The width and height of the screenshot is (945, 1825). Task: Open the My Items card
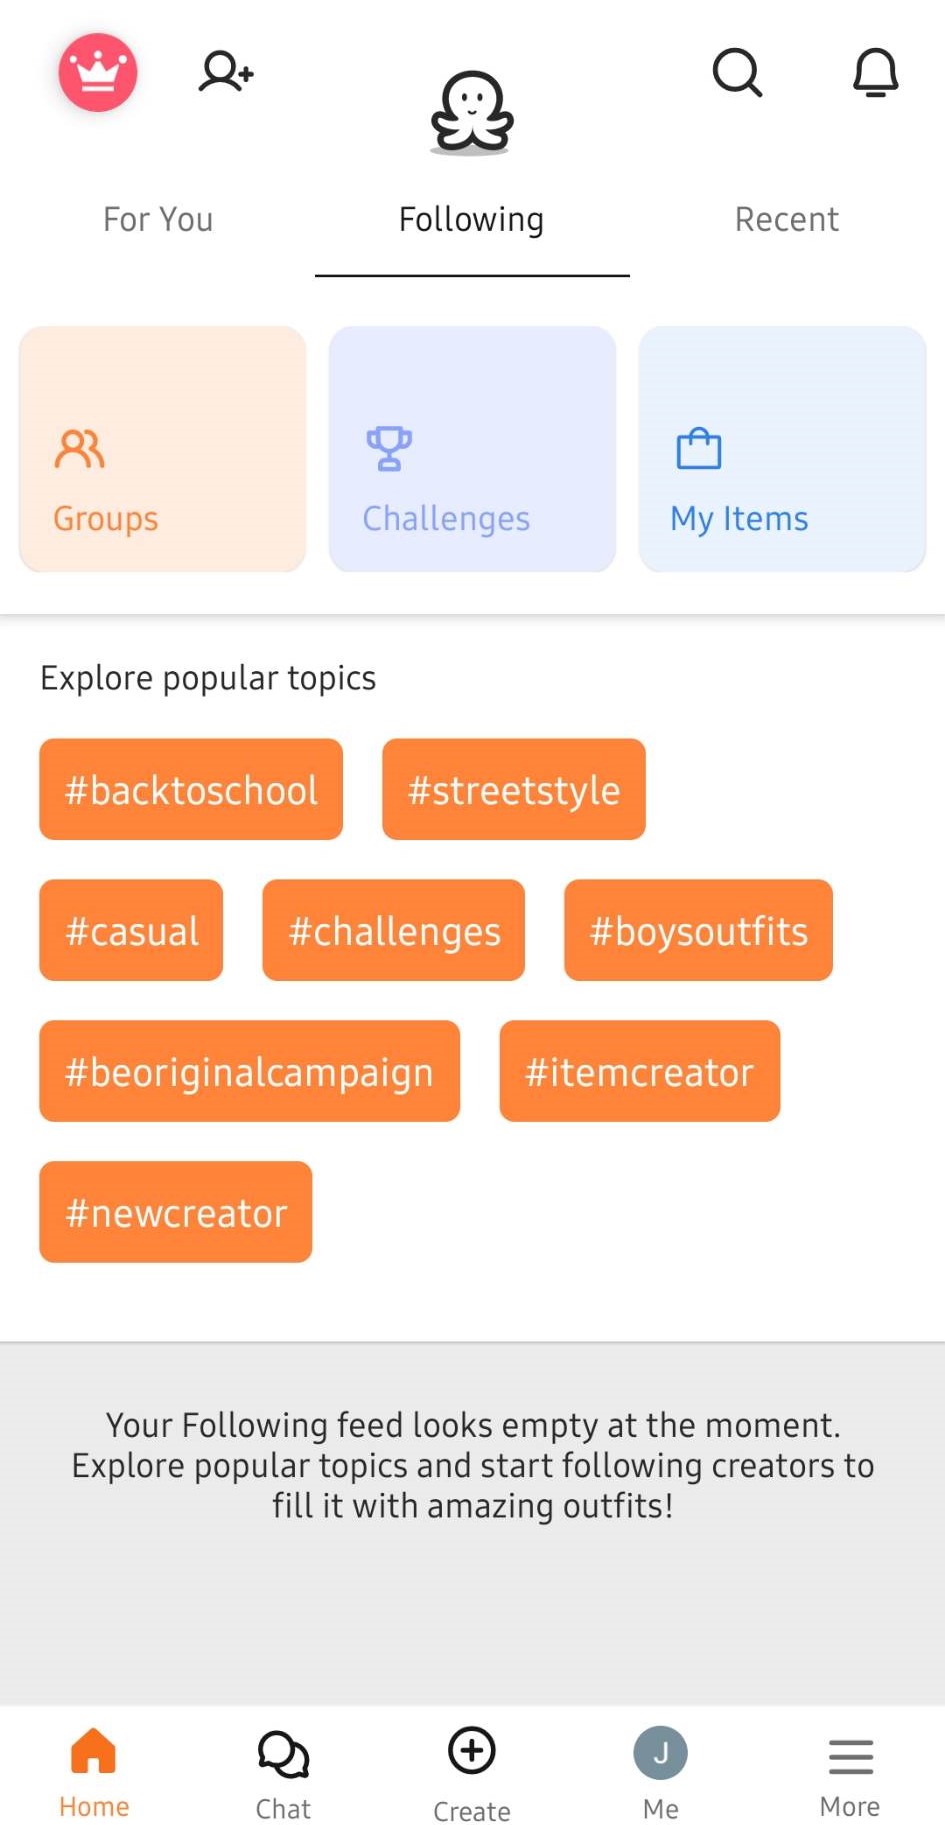[782, 449]
